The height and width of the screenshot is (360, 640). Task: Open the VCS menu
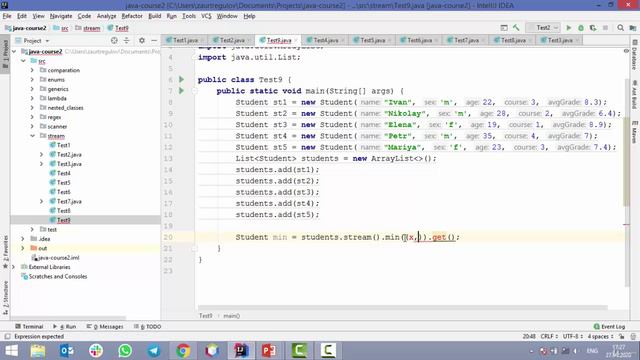pyautogui.click(x=206, y=16)
